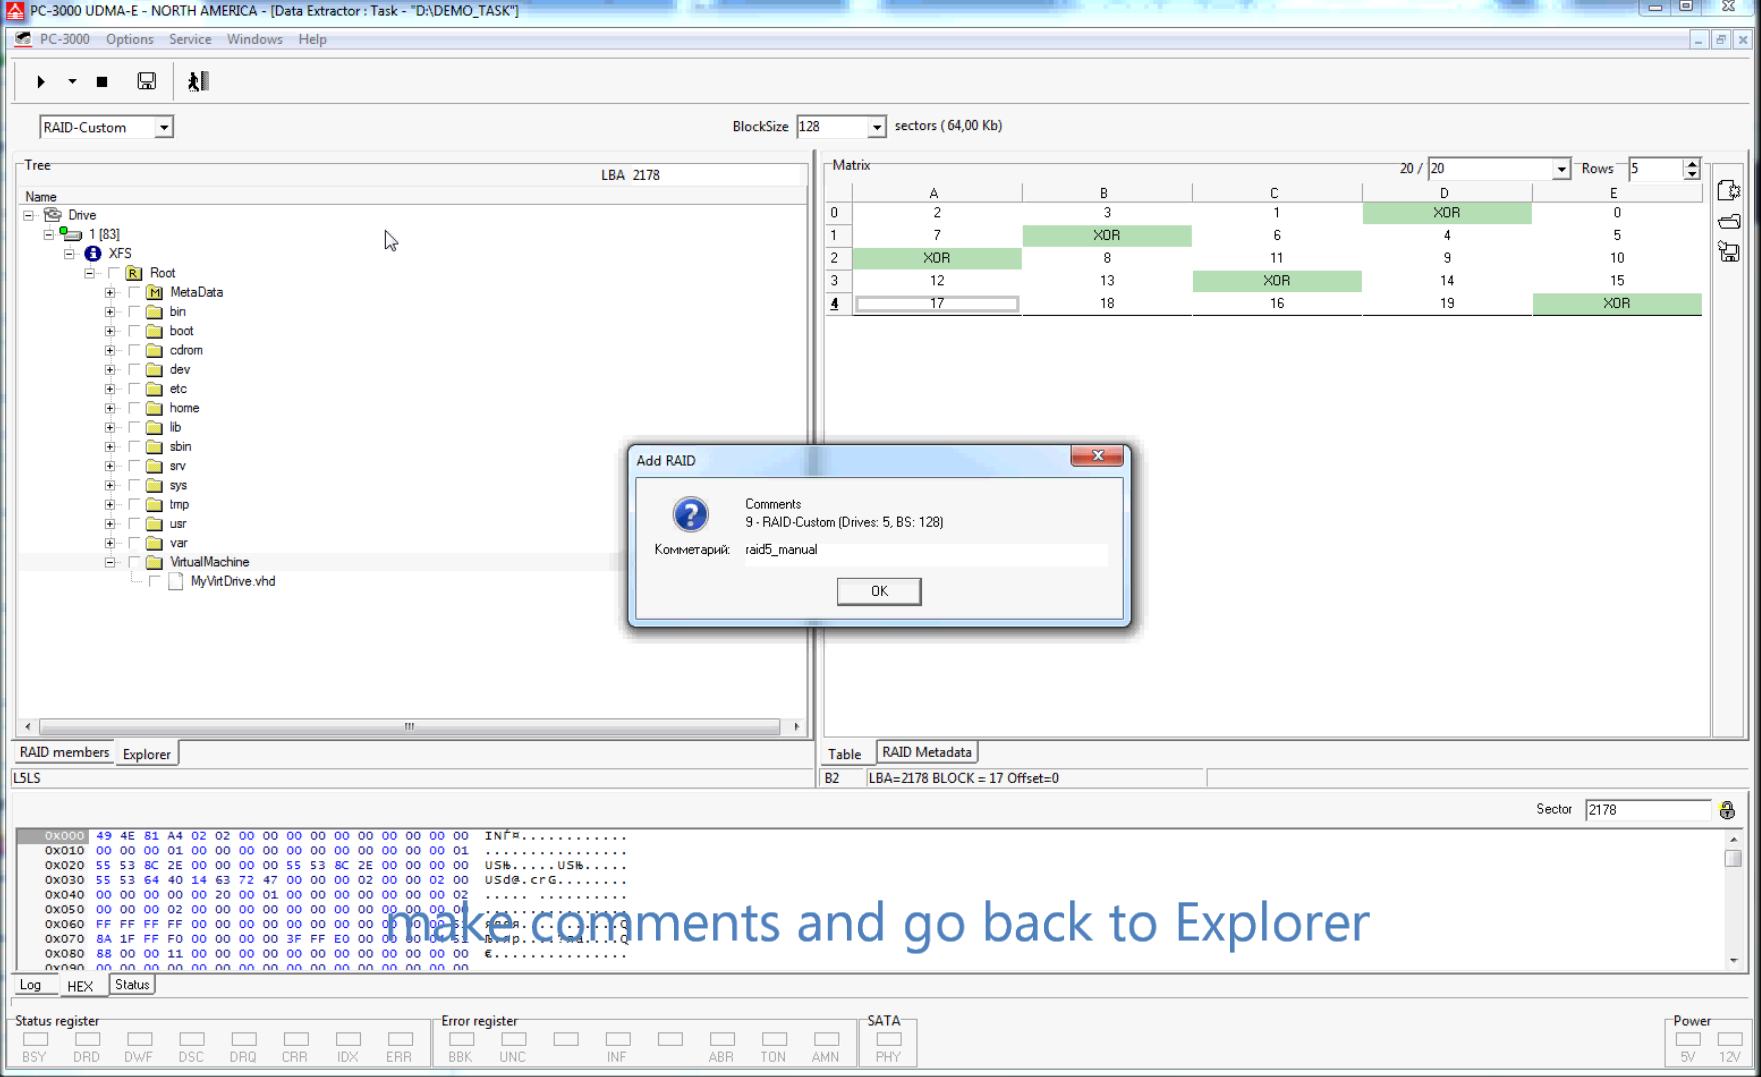Collapse the VirtualMachine folder node
This screenshot has width=1761, height=1077.
click(110, 562)
